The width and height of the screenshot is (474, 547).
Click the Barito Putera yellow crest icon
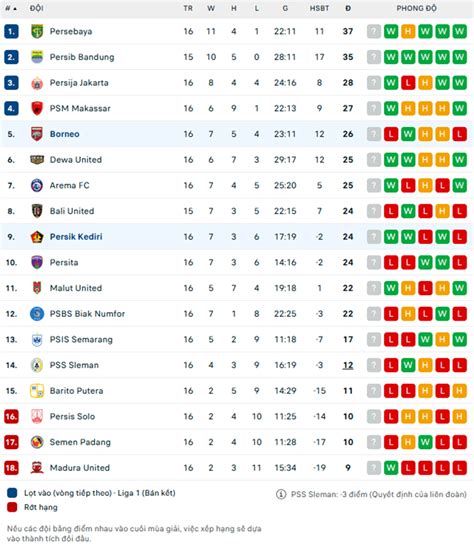pyautogui.click(x=37, y=391)
